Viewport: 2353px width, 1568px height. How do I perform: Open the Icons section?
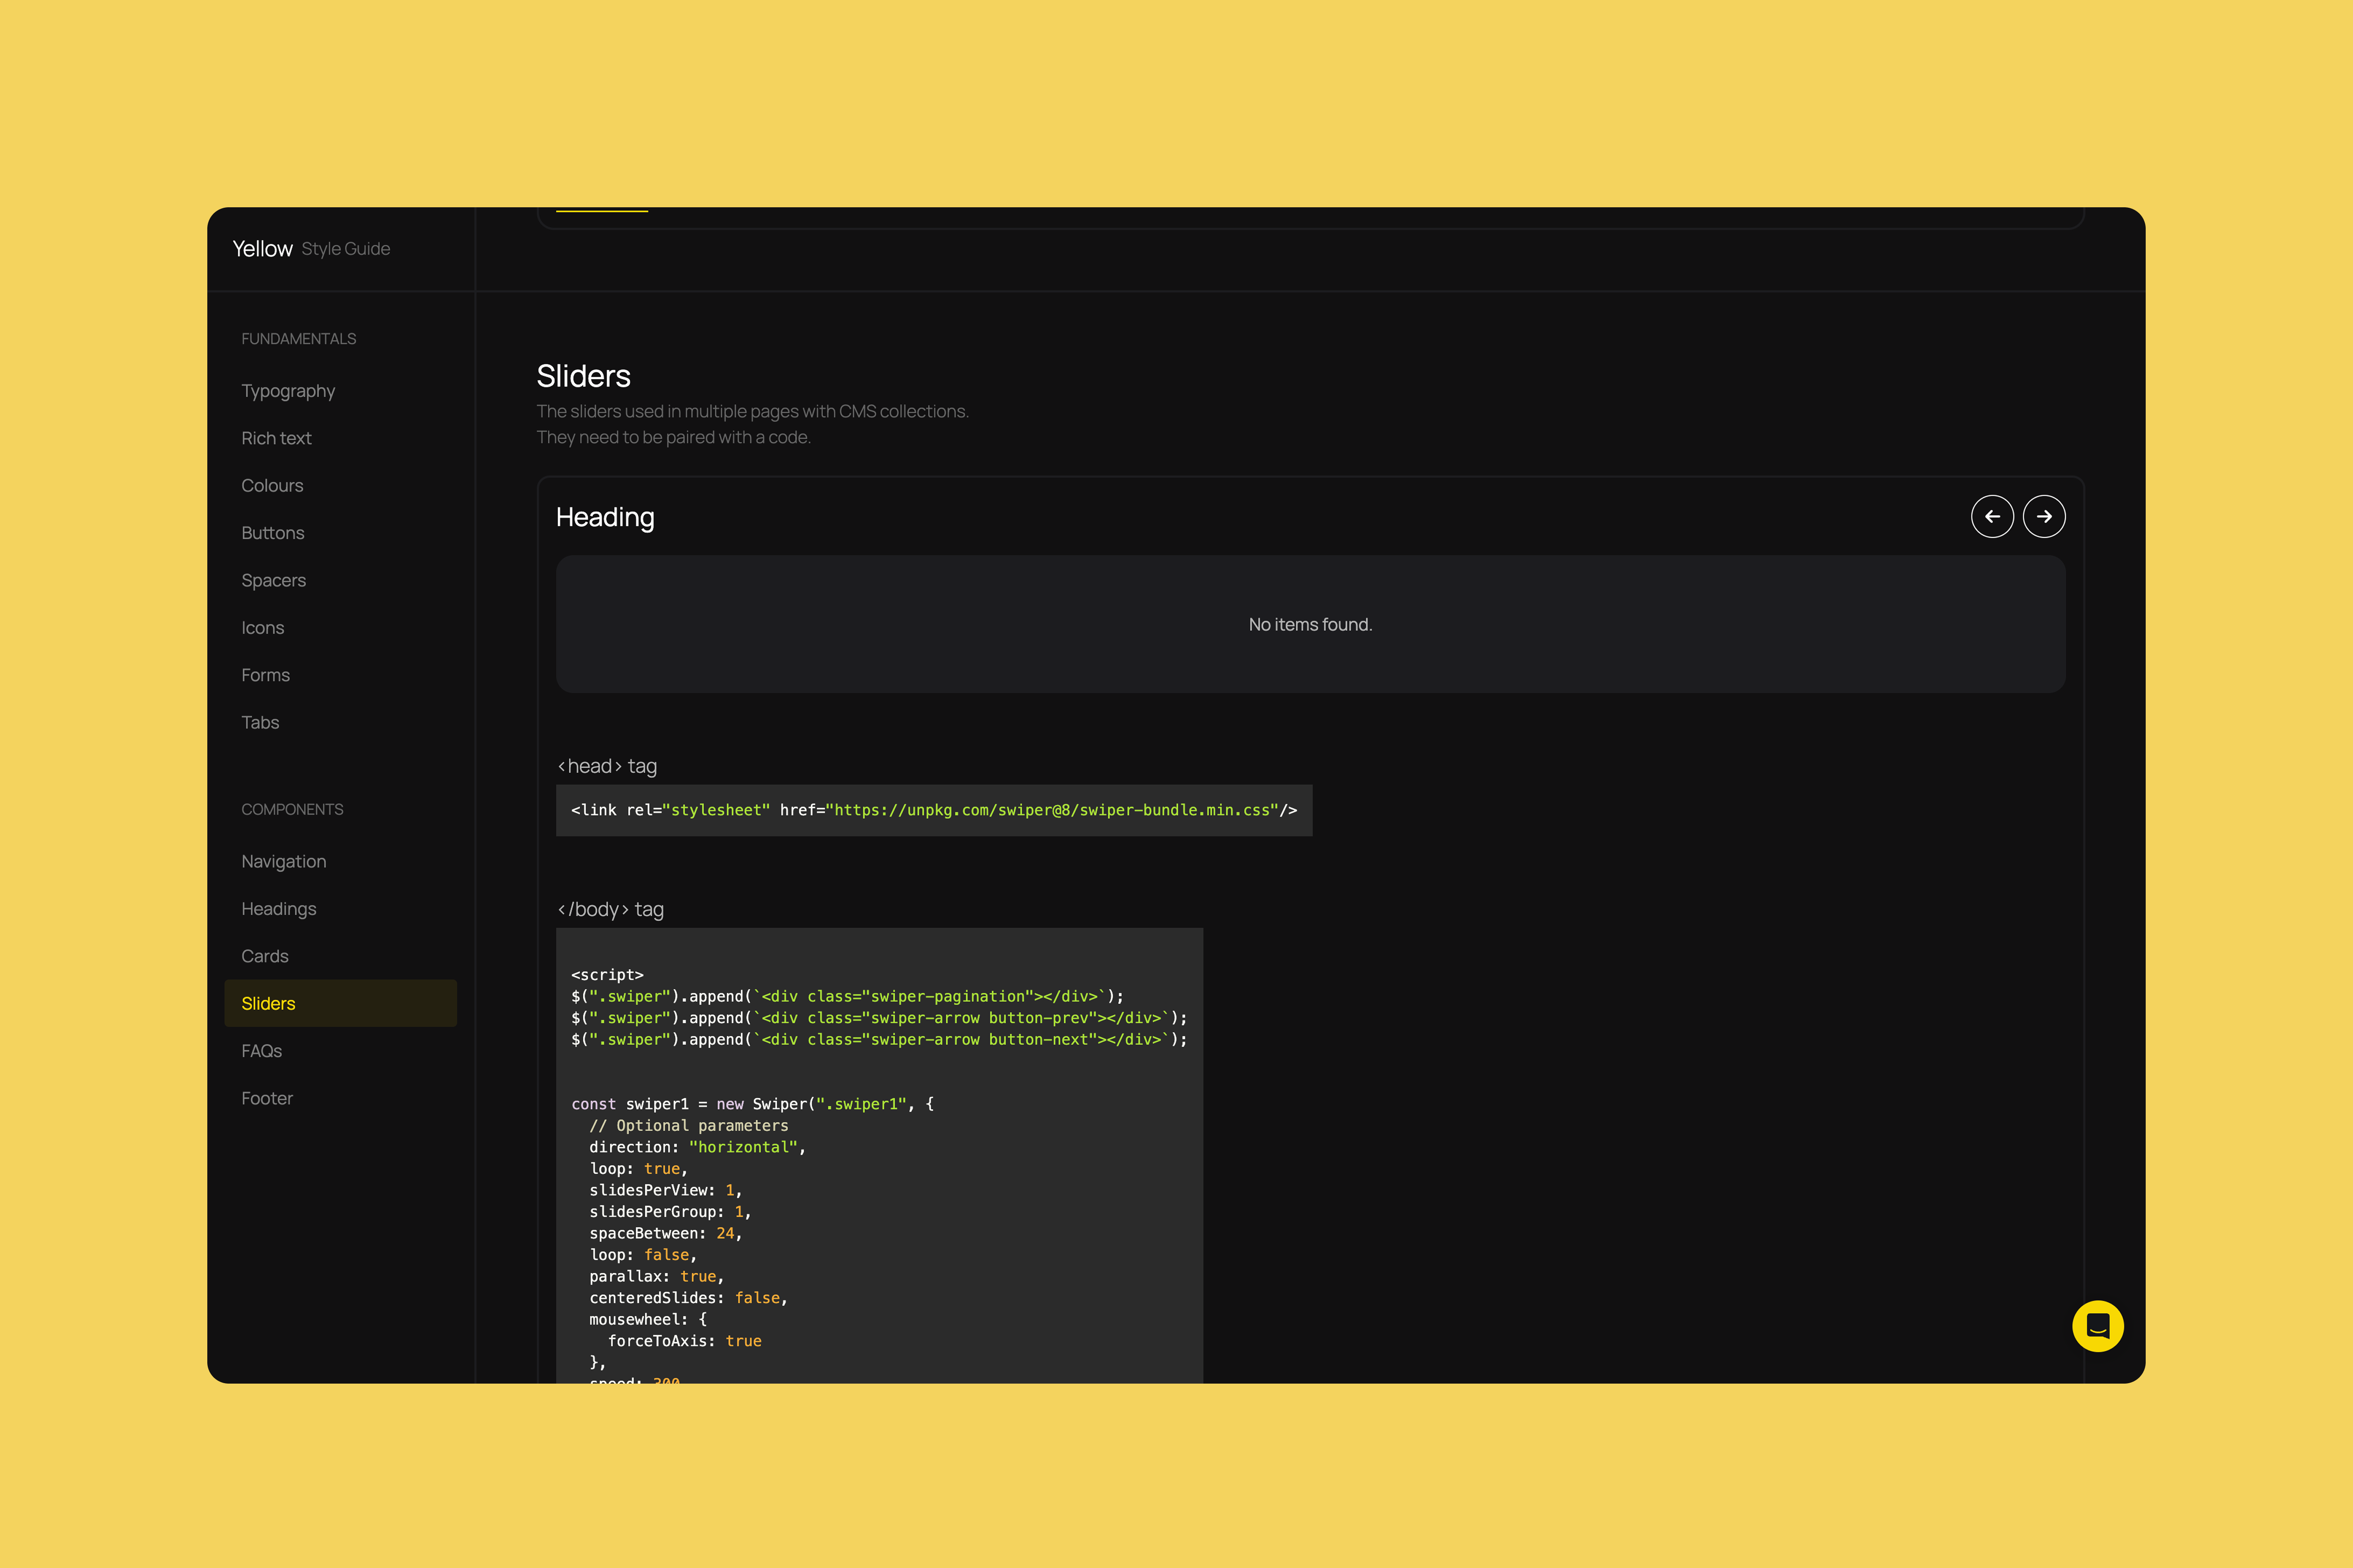[263, 628]
